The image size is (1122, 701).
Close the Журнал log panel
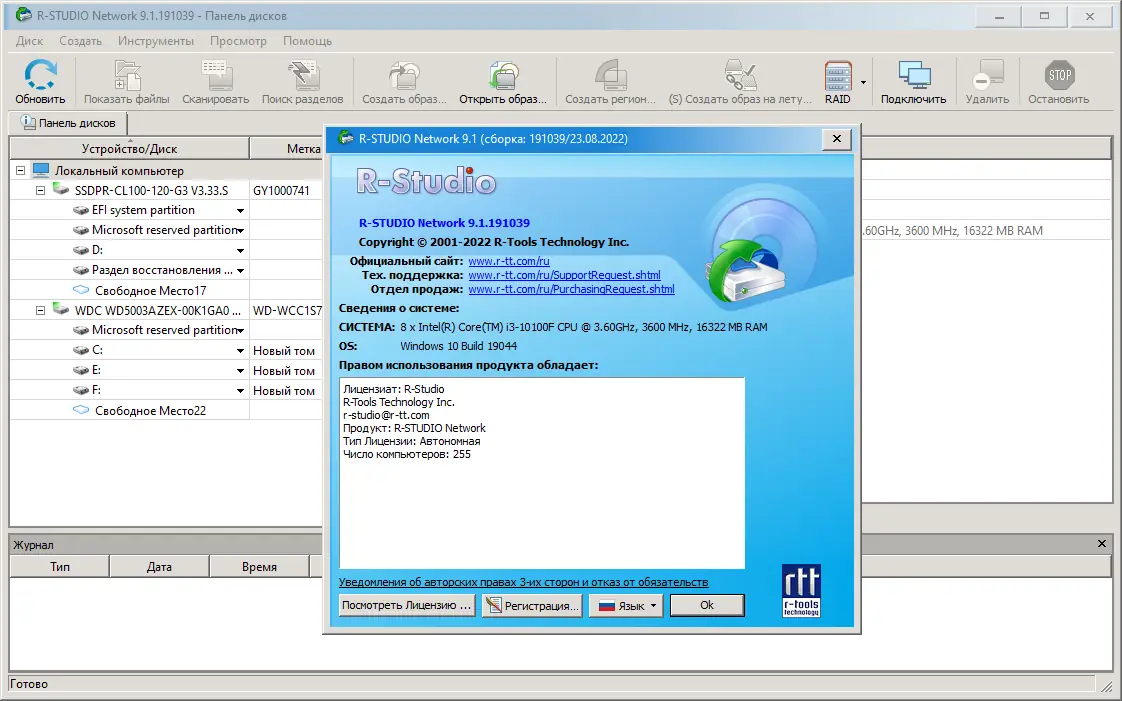pyautogui.click(x=1102, y=544)
